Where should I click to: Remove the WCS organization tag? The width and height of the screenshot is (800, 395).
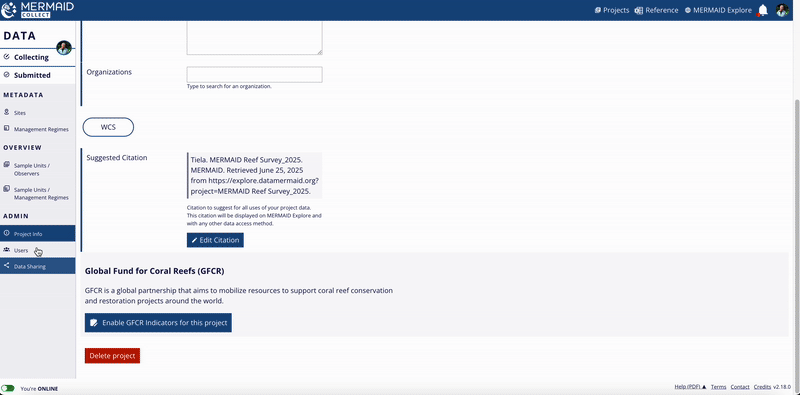pos(108,127)
